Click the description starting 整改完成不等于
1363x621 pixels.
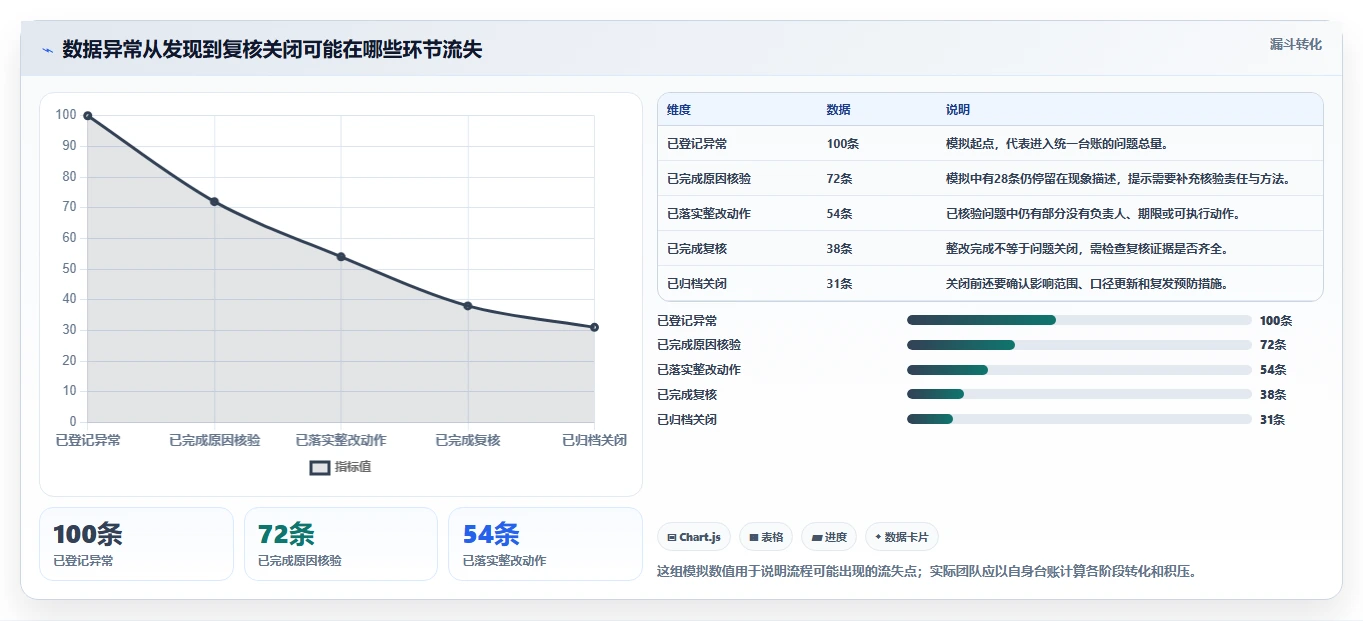pyautogui.click(x=1087, y=249)
